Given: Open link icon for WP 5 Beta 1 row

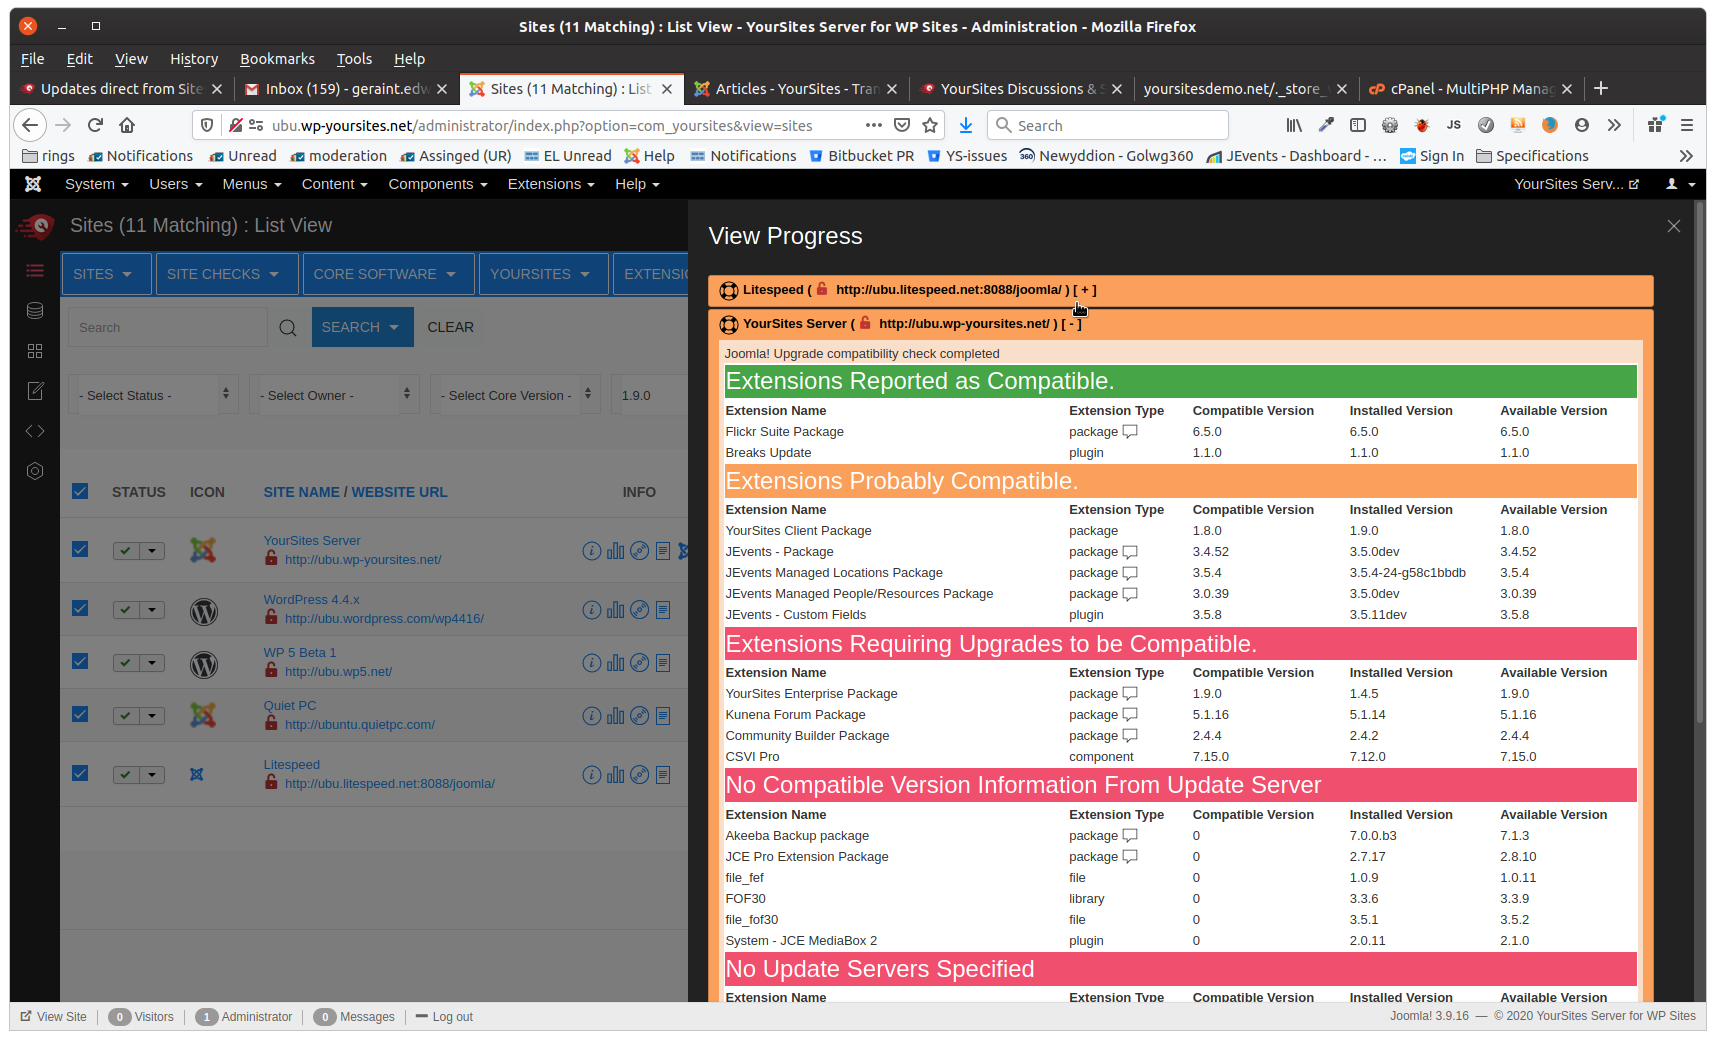Looking at the screenshot, I should [x=639, y=663].
